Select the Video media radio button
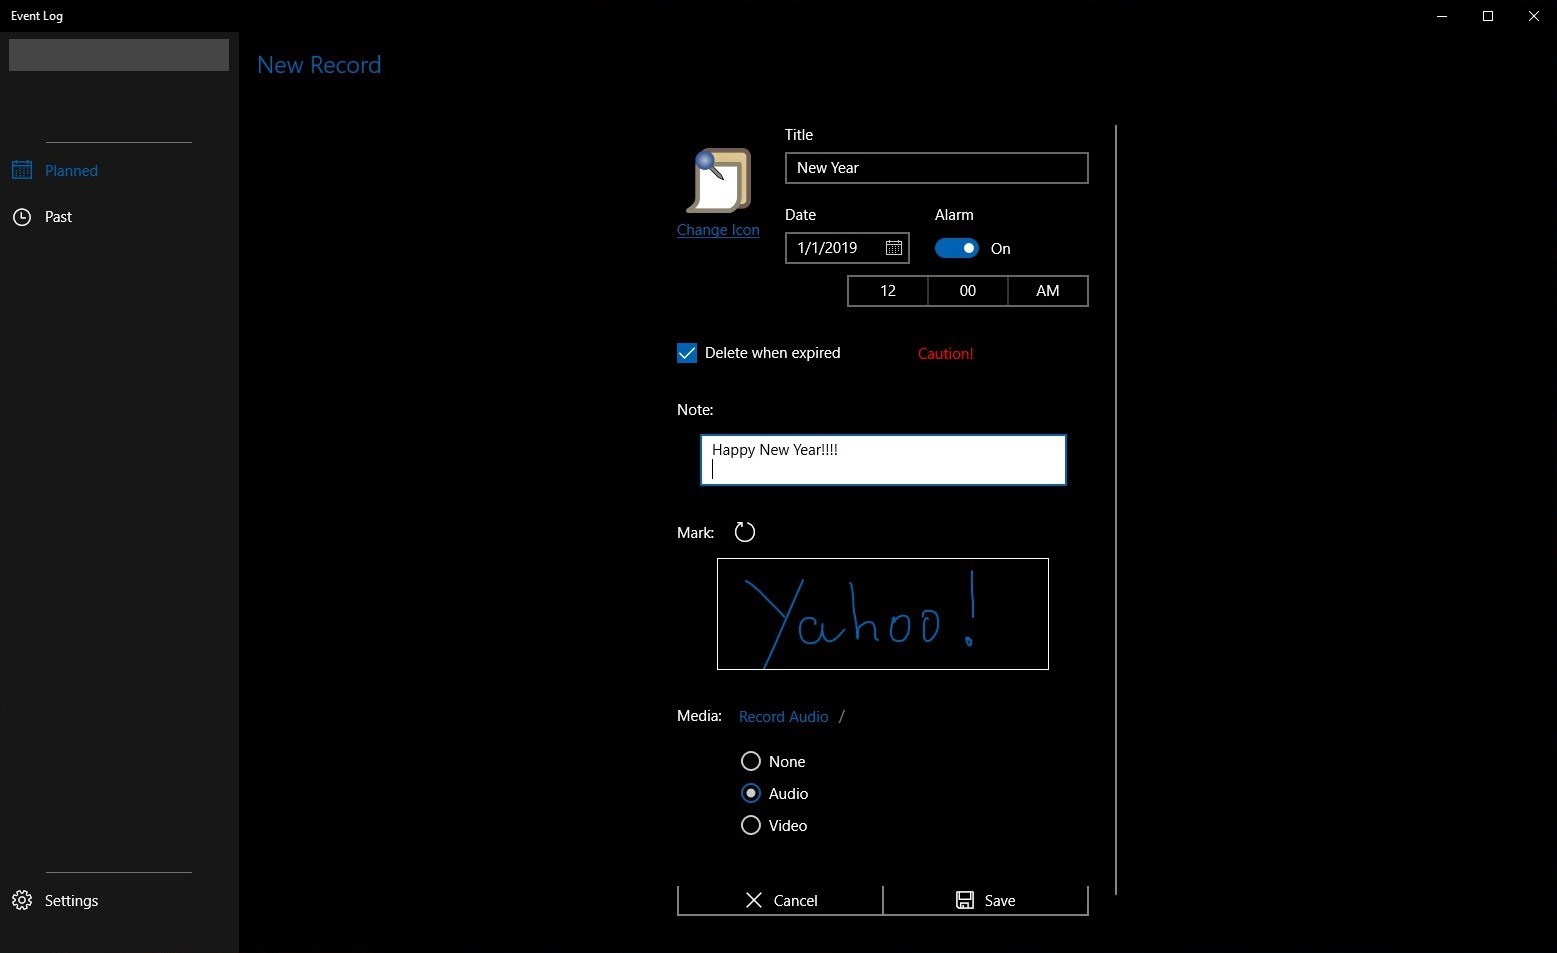This screenshot has width=1557, height=953. pos(751,825)
